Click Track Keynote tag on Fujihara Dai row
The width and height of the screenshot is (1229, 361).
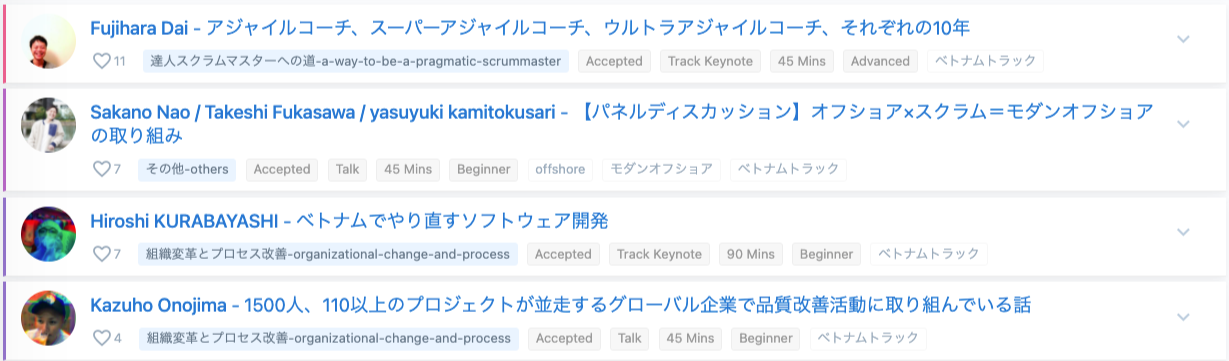tap(710, 61)
